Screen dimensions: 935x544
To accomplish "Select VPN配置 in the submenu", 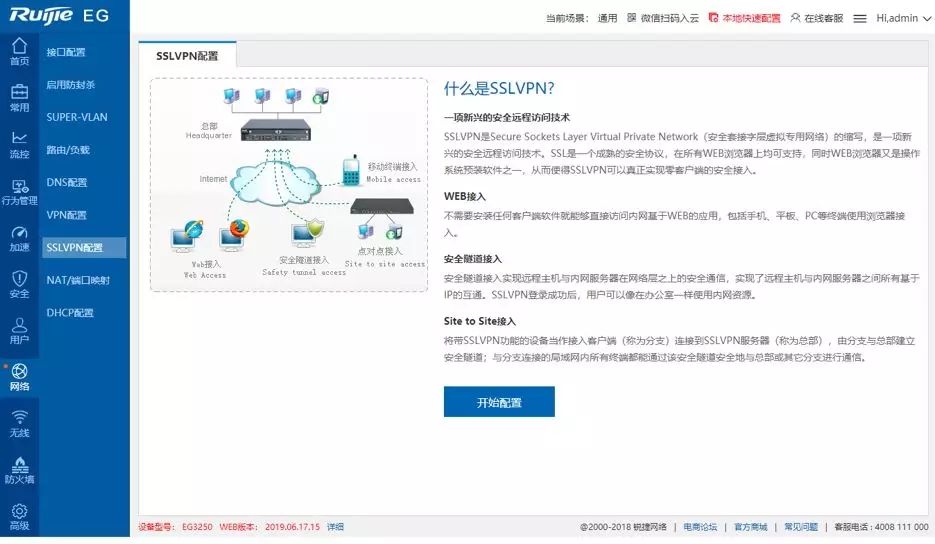I will 67,215.
